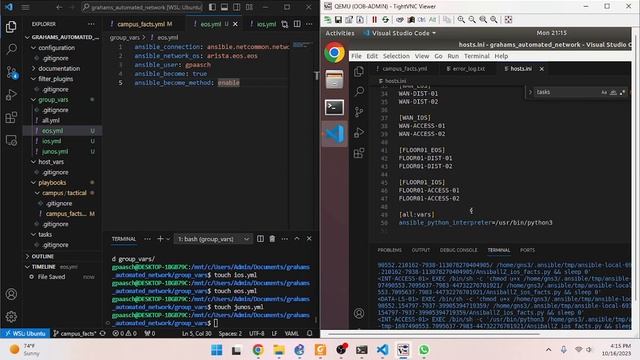Click YAML language mode in status bar
The width and height of the screenshot is (640, 360).
coord(291,333)
